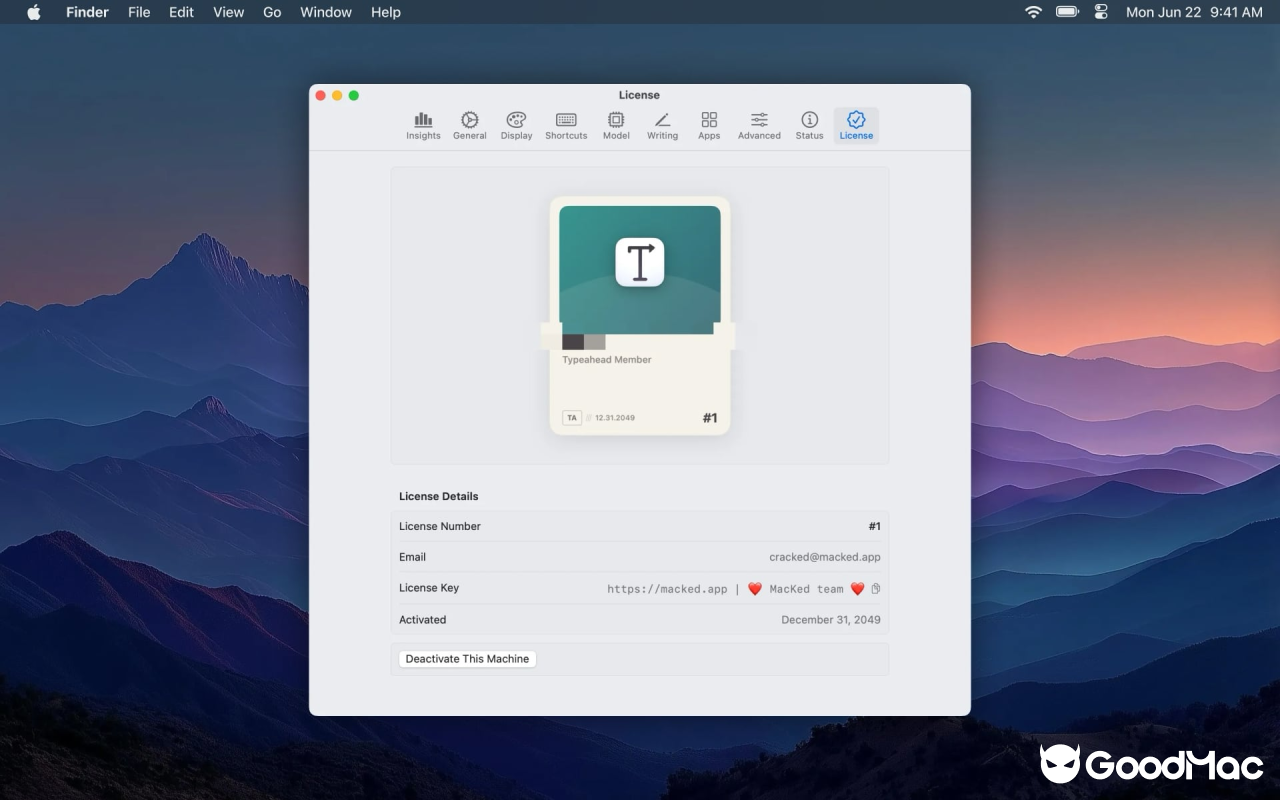Click the Typeahead app icon on the card
Screen dimensions: 1280x800
640,262
